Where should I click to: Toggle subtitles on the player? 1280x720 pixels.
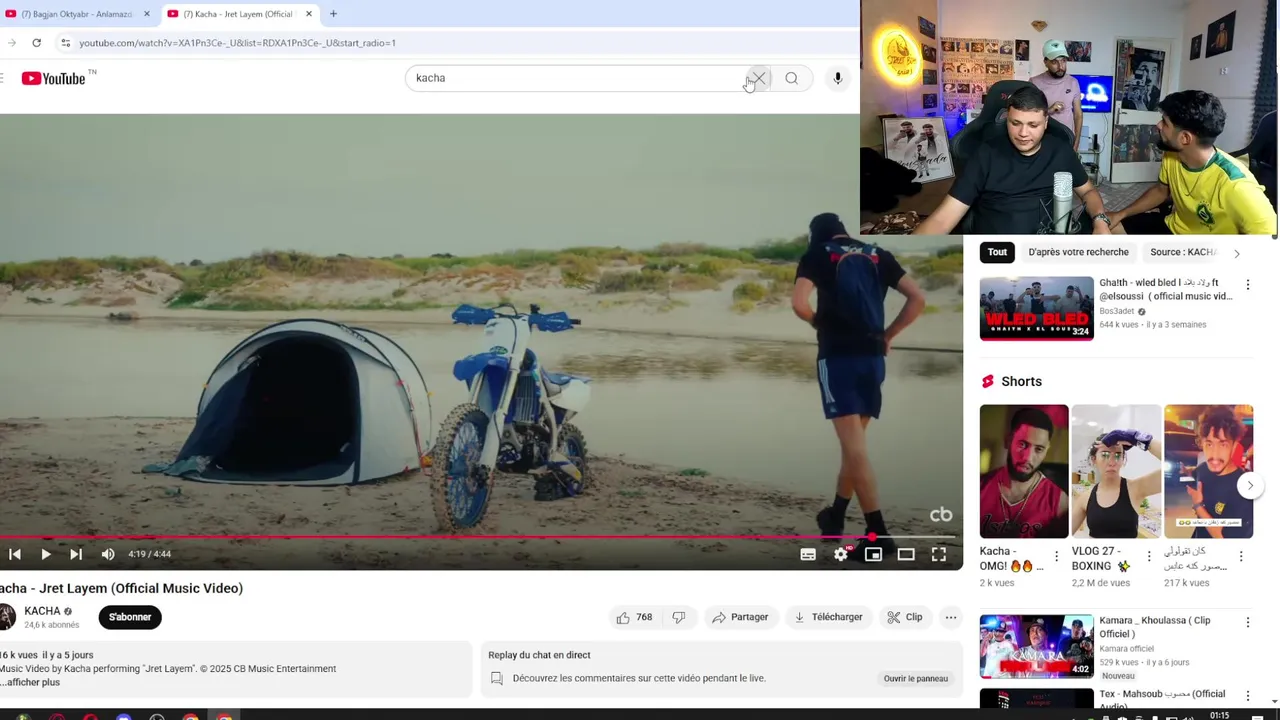tap(808, 554)
